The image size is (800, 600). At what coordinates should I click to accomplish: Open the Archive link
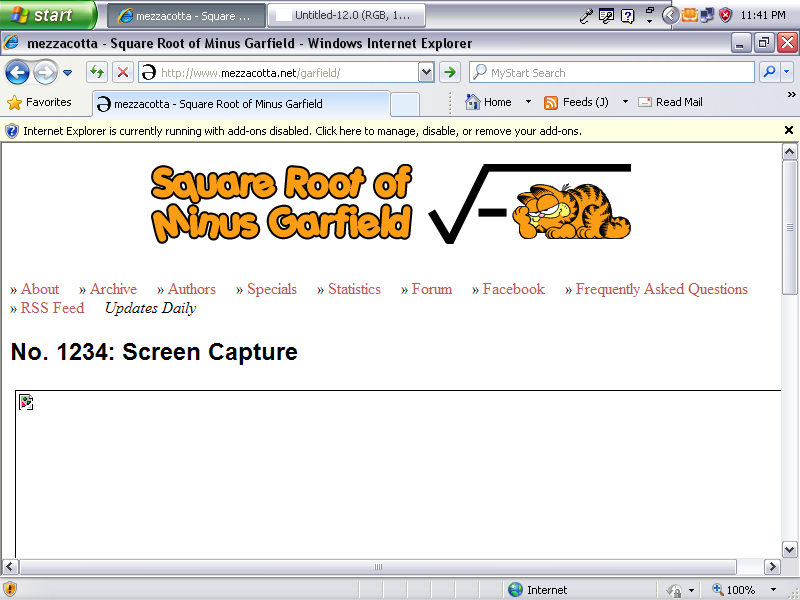113,289
